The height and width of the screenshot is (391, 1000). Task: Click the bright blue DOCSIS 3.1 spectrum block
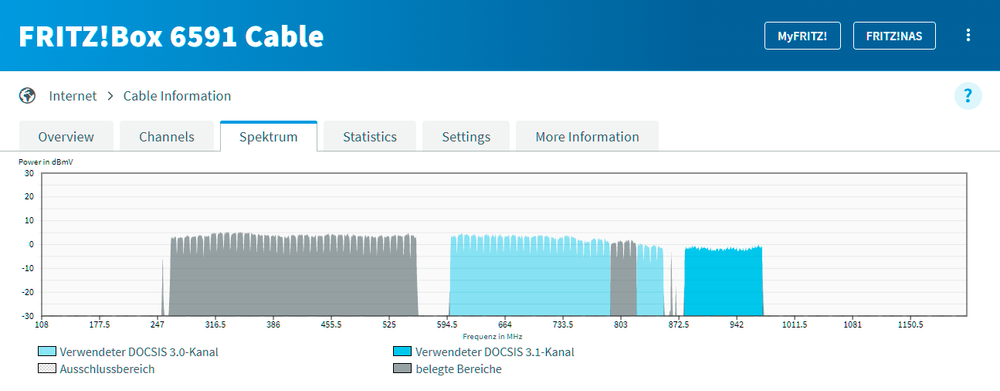[x=723, y=281]
